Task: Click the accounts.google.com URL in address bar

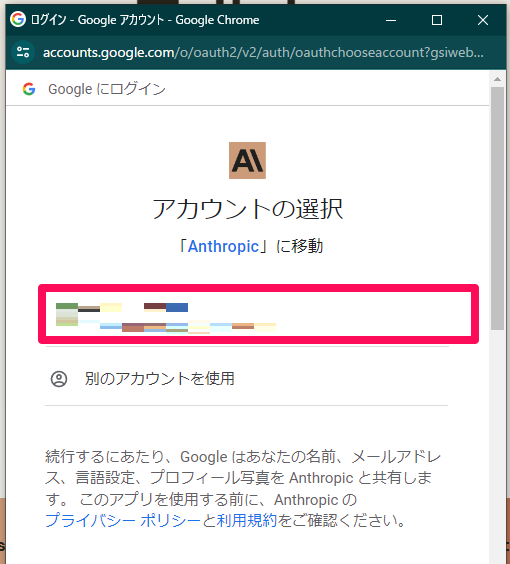Action: 263,53
